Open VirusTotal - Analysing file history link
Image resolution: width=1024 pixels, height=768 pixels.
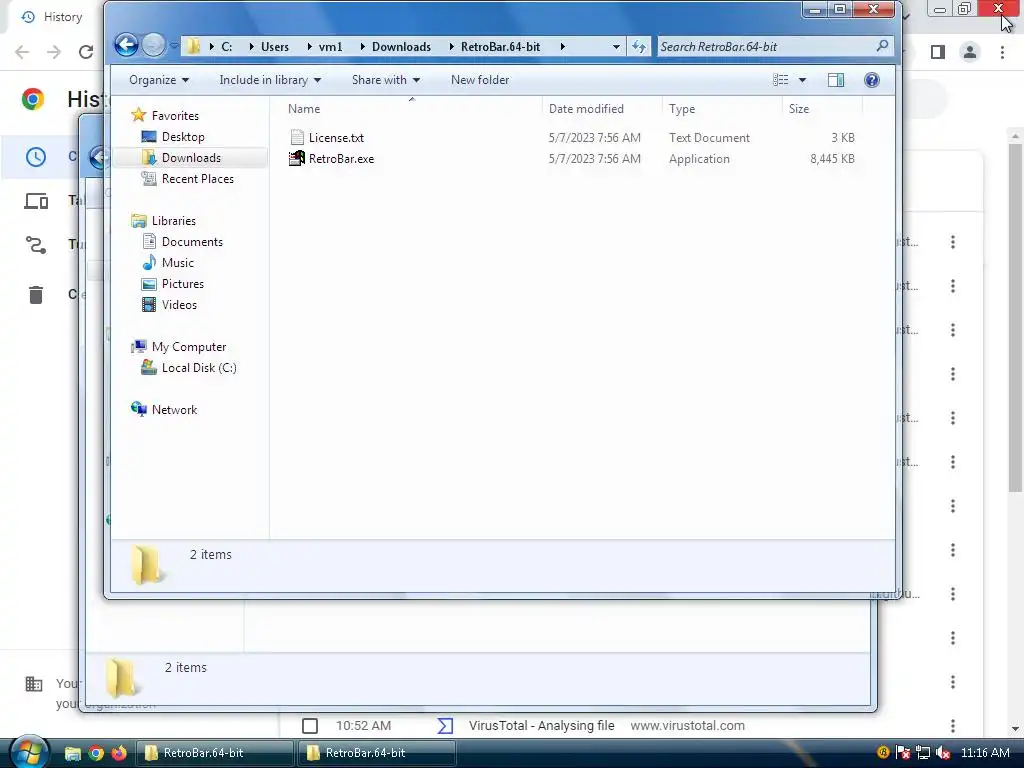pos(541,726)
